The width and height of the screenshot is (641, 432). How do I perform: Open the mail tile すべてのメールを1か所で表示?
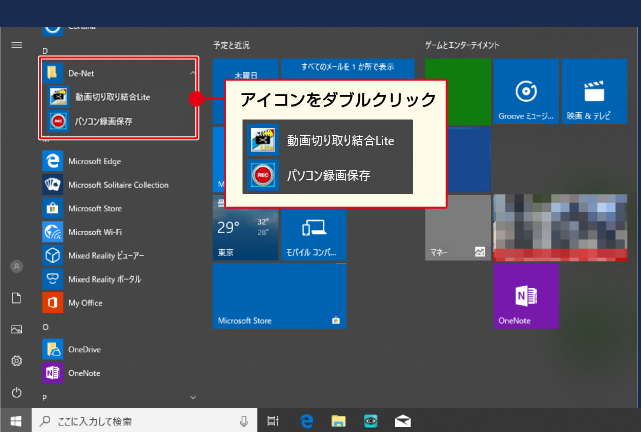pyautogui.click(x=348, y=69)
